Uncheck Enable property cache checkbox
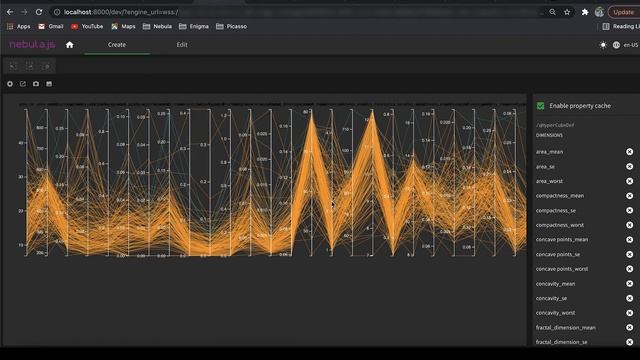This screenshot has width=640, height=360. (x=540, y=106)
